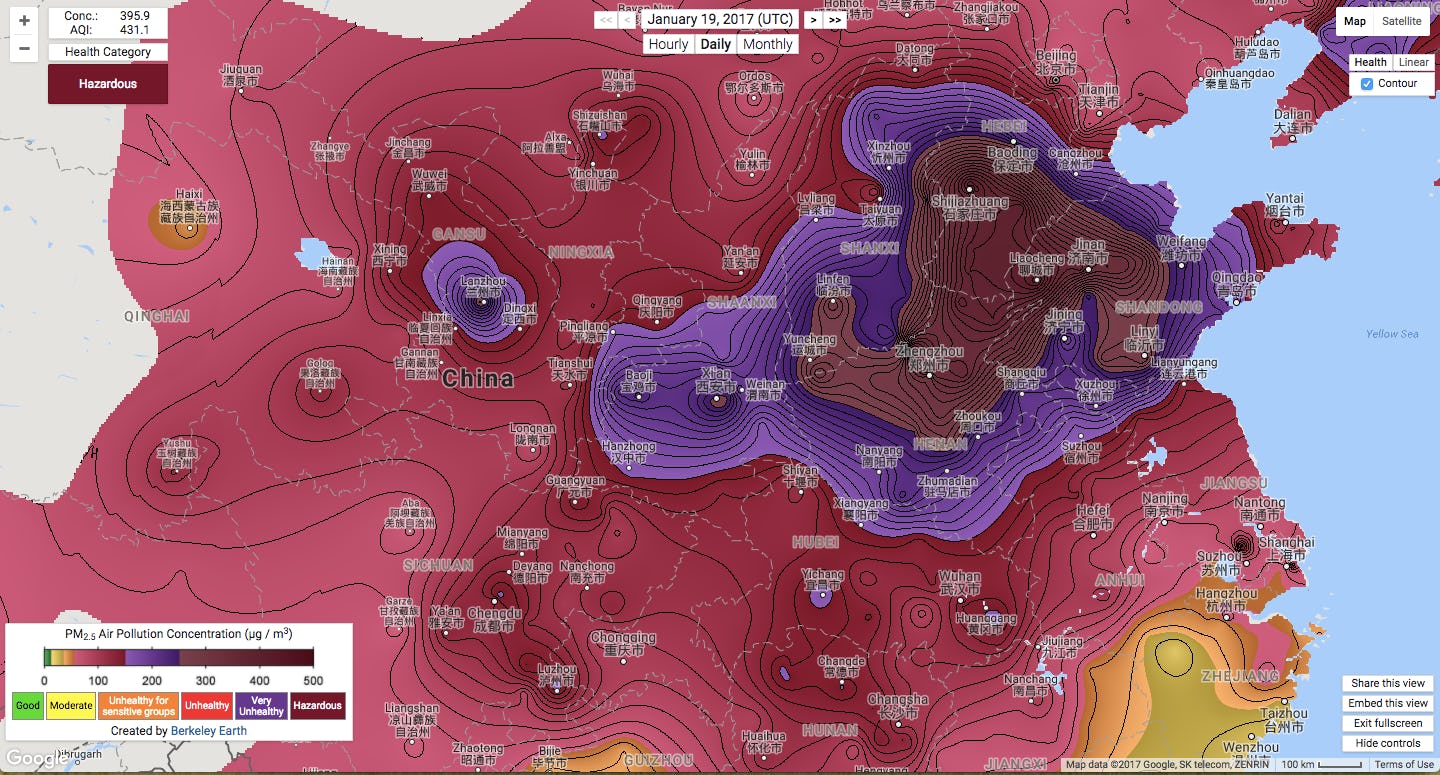Enable the Satellite map view
Viewport: 1440px width, 775px height.
(1402, 21)
